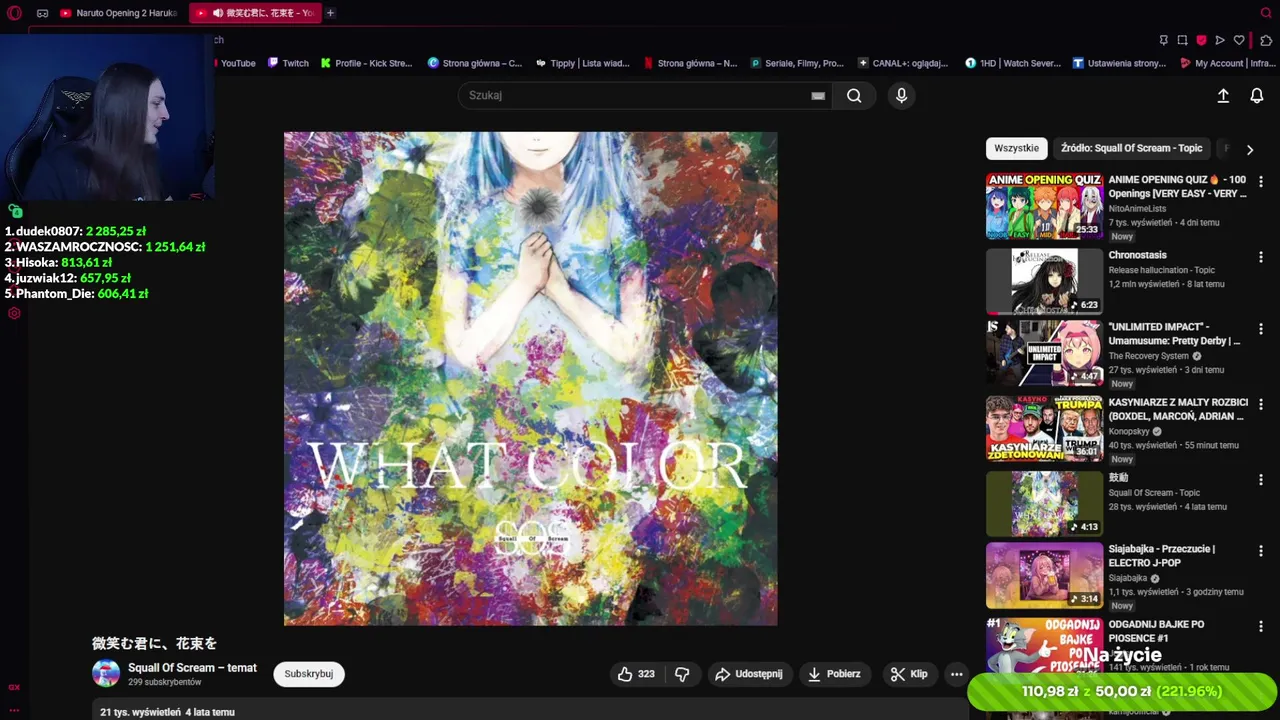Open a new browser tab with plus
Image resolution: width=1280 pixels, height=720 pixels.
point(330,13)
